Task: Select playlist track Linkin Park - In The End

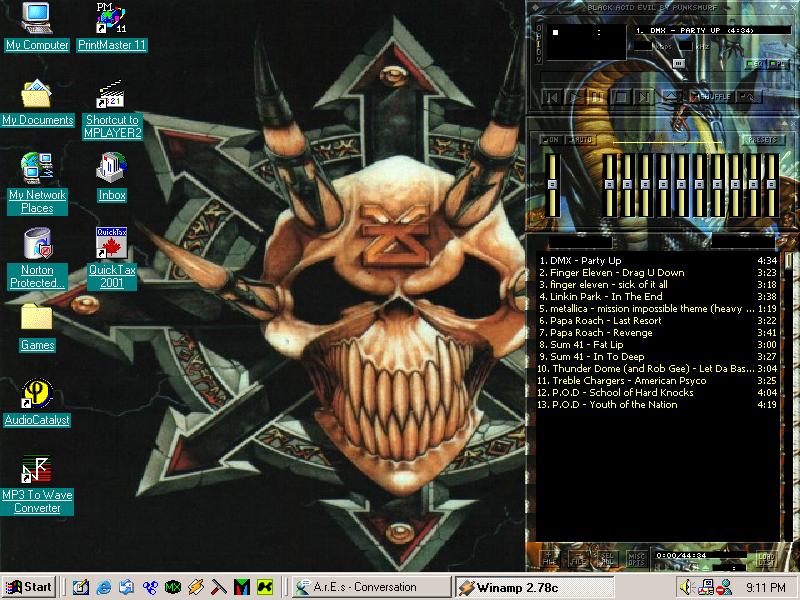Action: [x=658, y=296]
